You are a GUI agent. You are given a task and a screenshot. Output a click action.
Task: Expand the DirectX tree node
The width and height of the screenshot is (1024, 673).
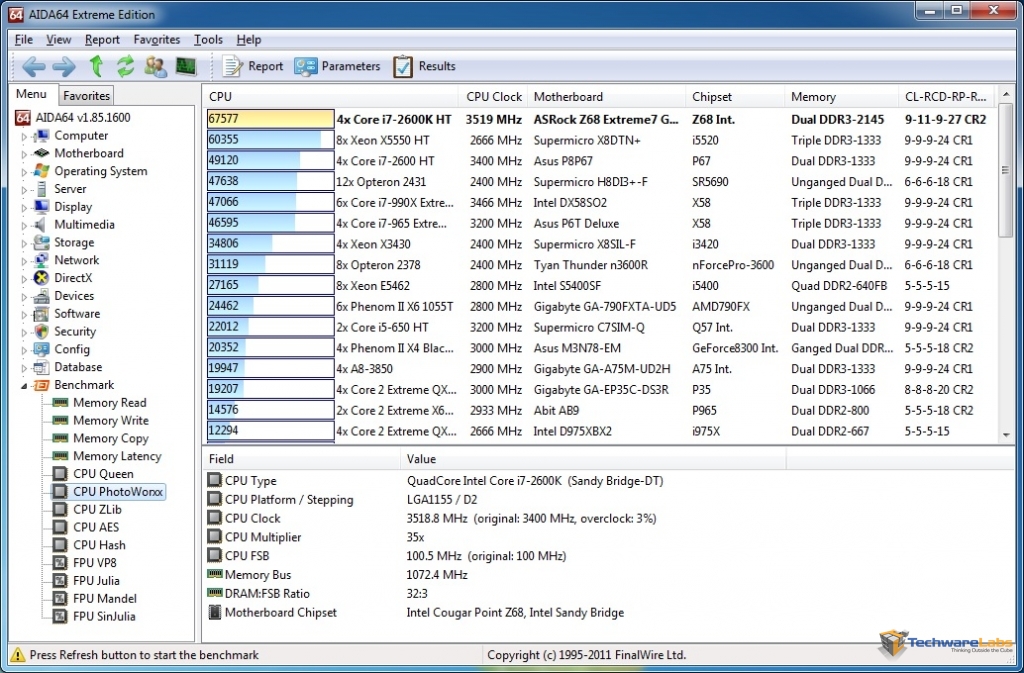coord(25,279)
